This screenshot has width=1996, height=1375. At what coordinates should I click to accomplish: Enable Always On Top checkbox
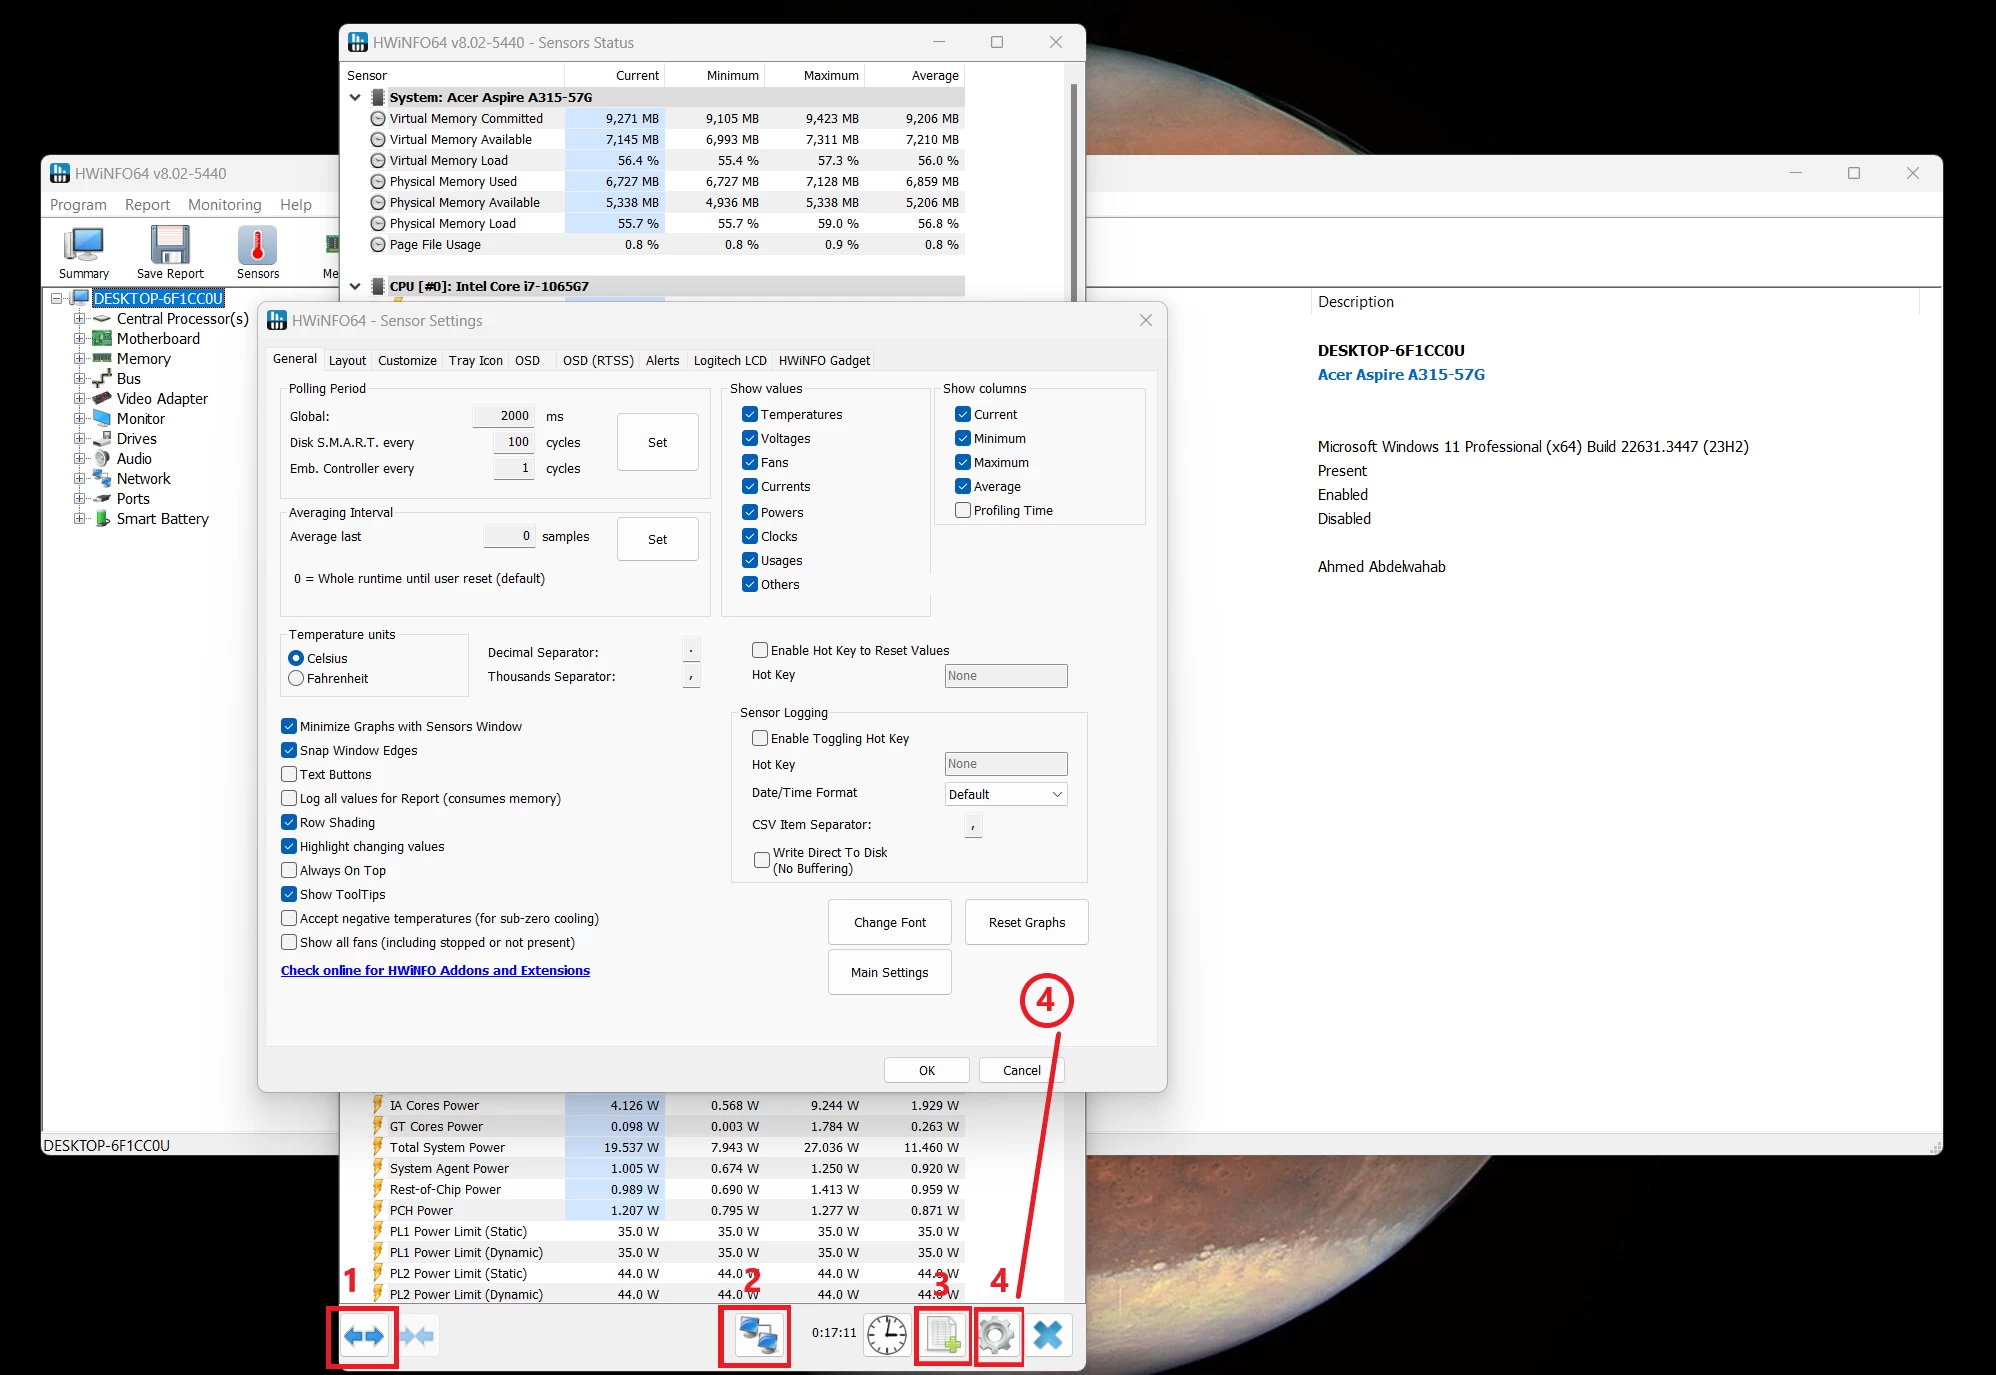click(289, 870)
